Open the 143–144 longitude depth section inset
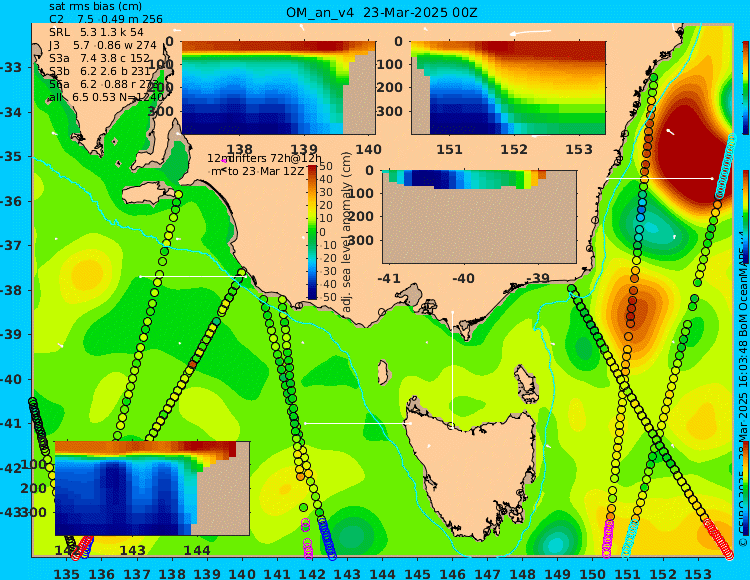The image size is (750, 580). 152,488
